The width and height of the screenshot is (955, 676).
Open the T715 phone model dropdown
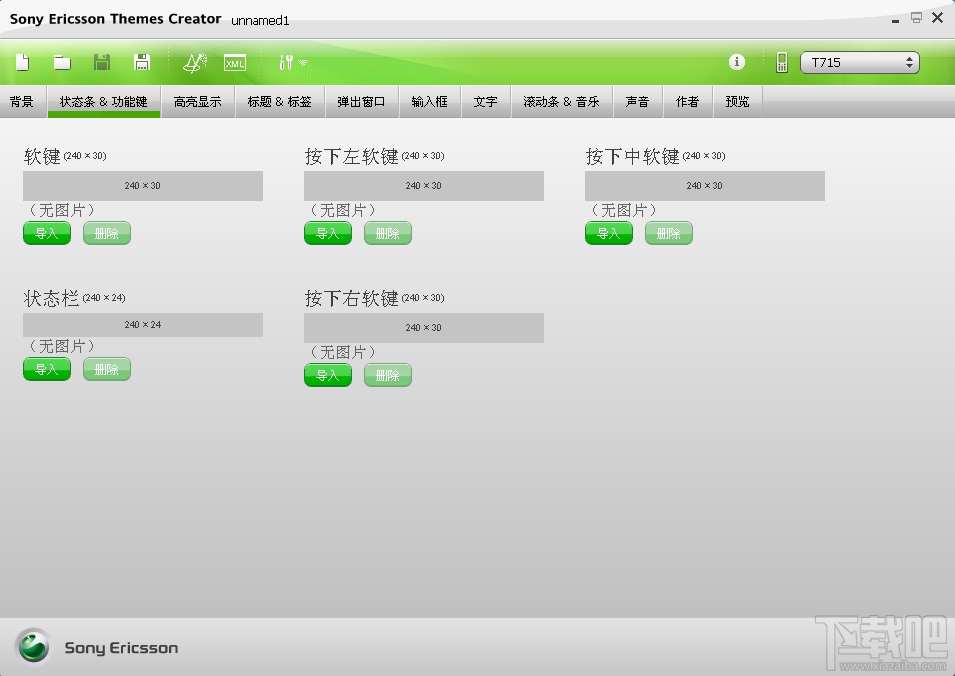tap(859, 63)
